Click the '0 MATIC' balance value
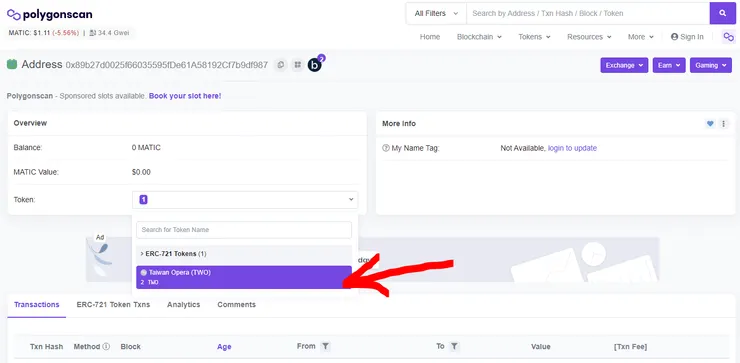This screenshot has height=363, width=740. click(146, 148)
